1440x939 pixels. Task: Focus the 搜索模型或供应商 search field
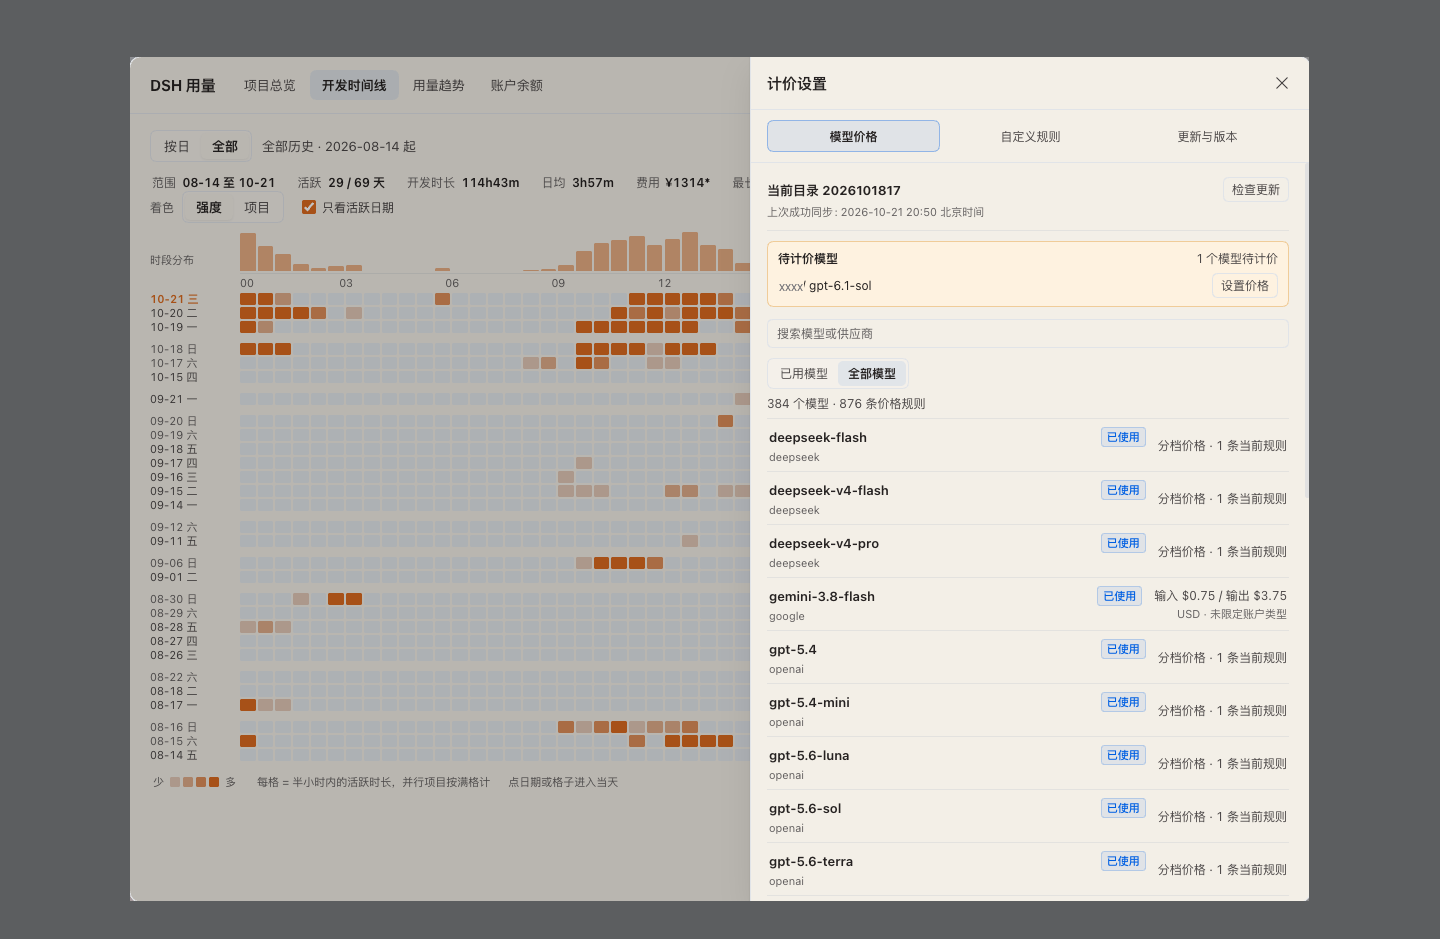point(1028,334)
